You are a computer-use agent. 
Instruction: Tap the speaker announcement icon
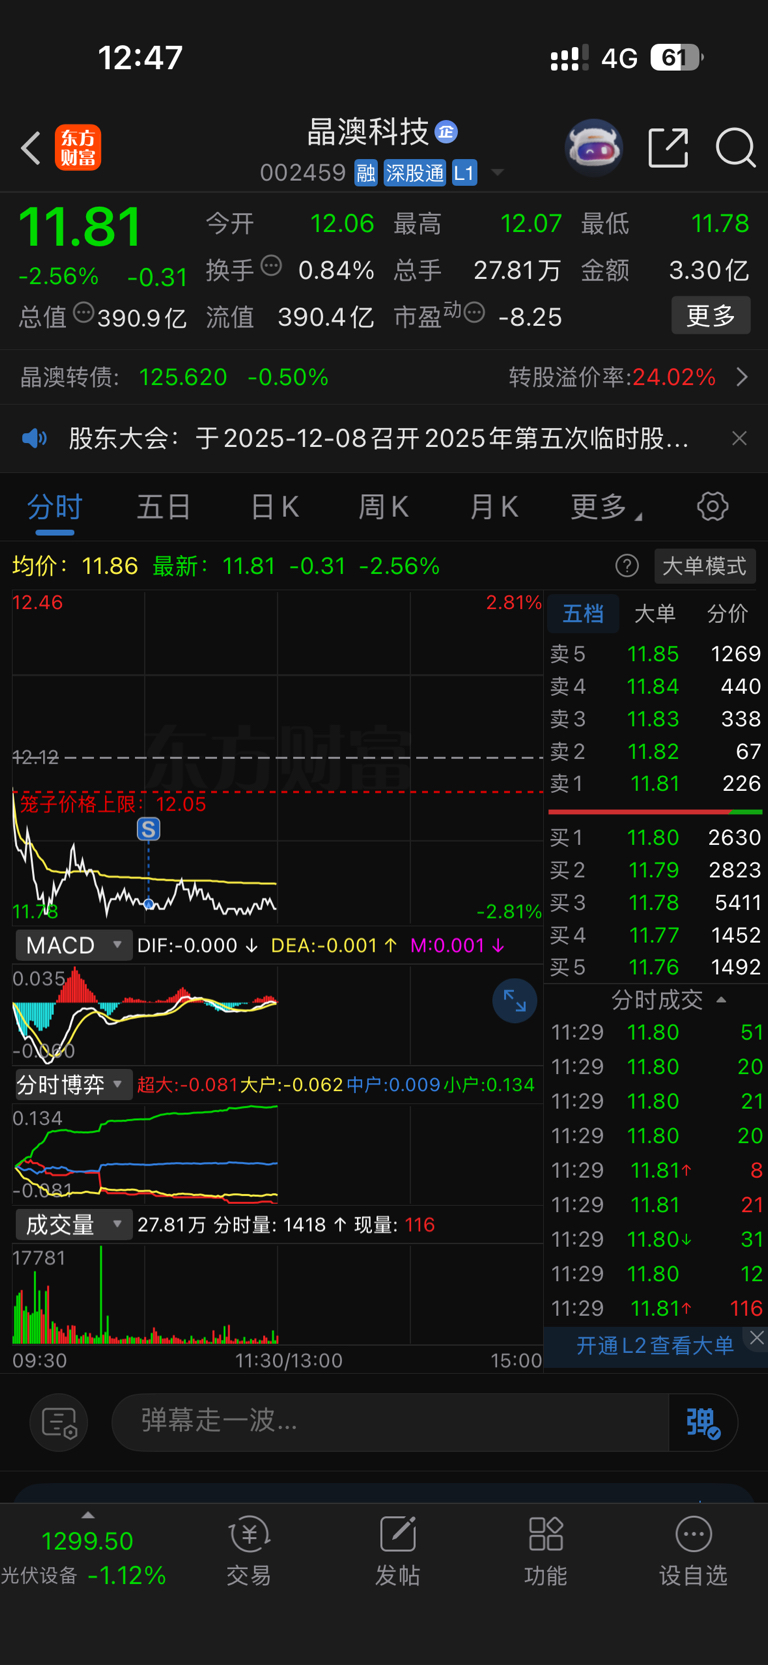(35, 438)
